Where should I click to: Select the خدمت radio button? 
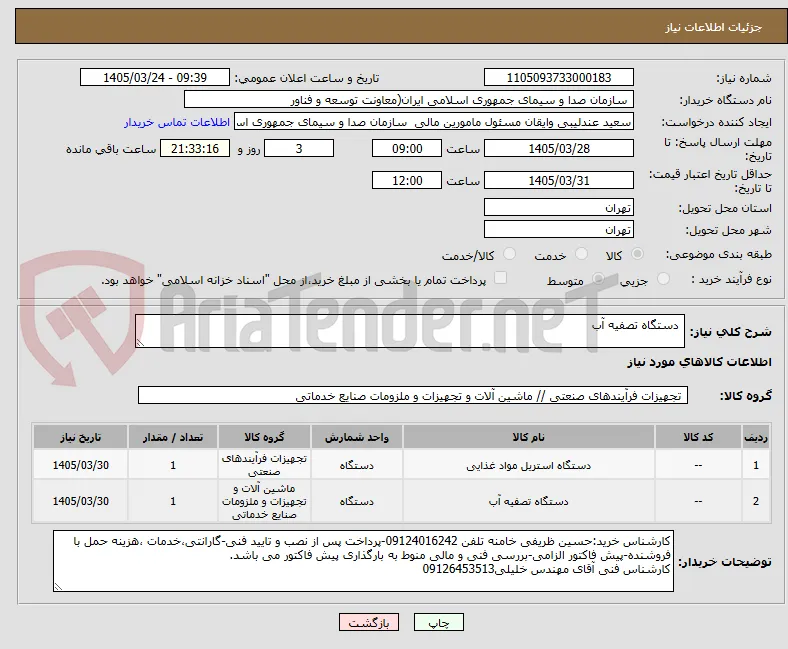pyautogui.click(x=581, y=254)
